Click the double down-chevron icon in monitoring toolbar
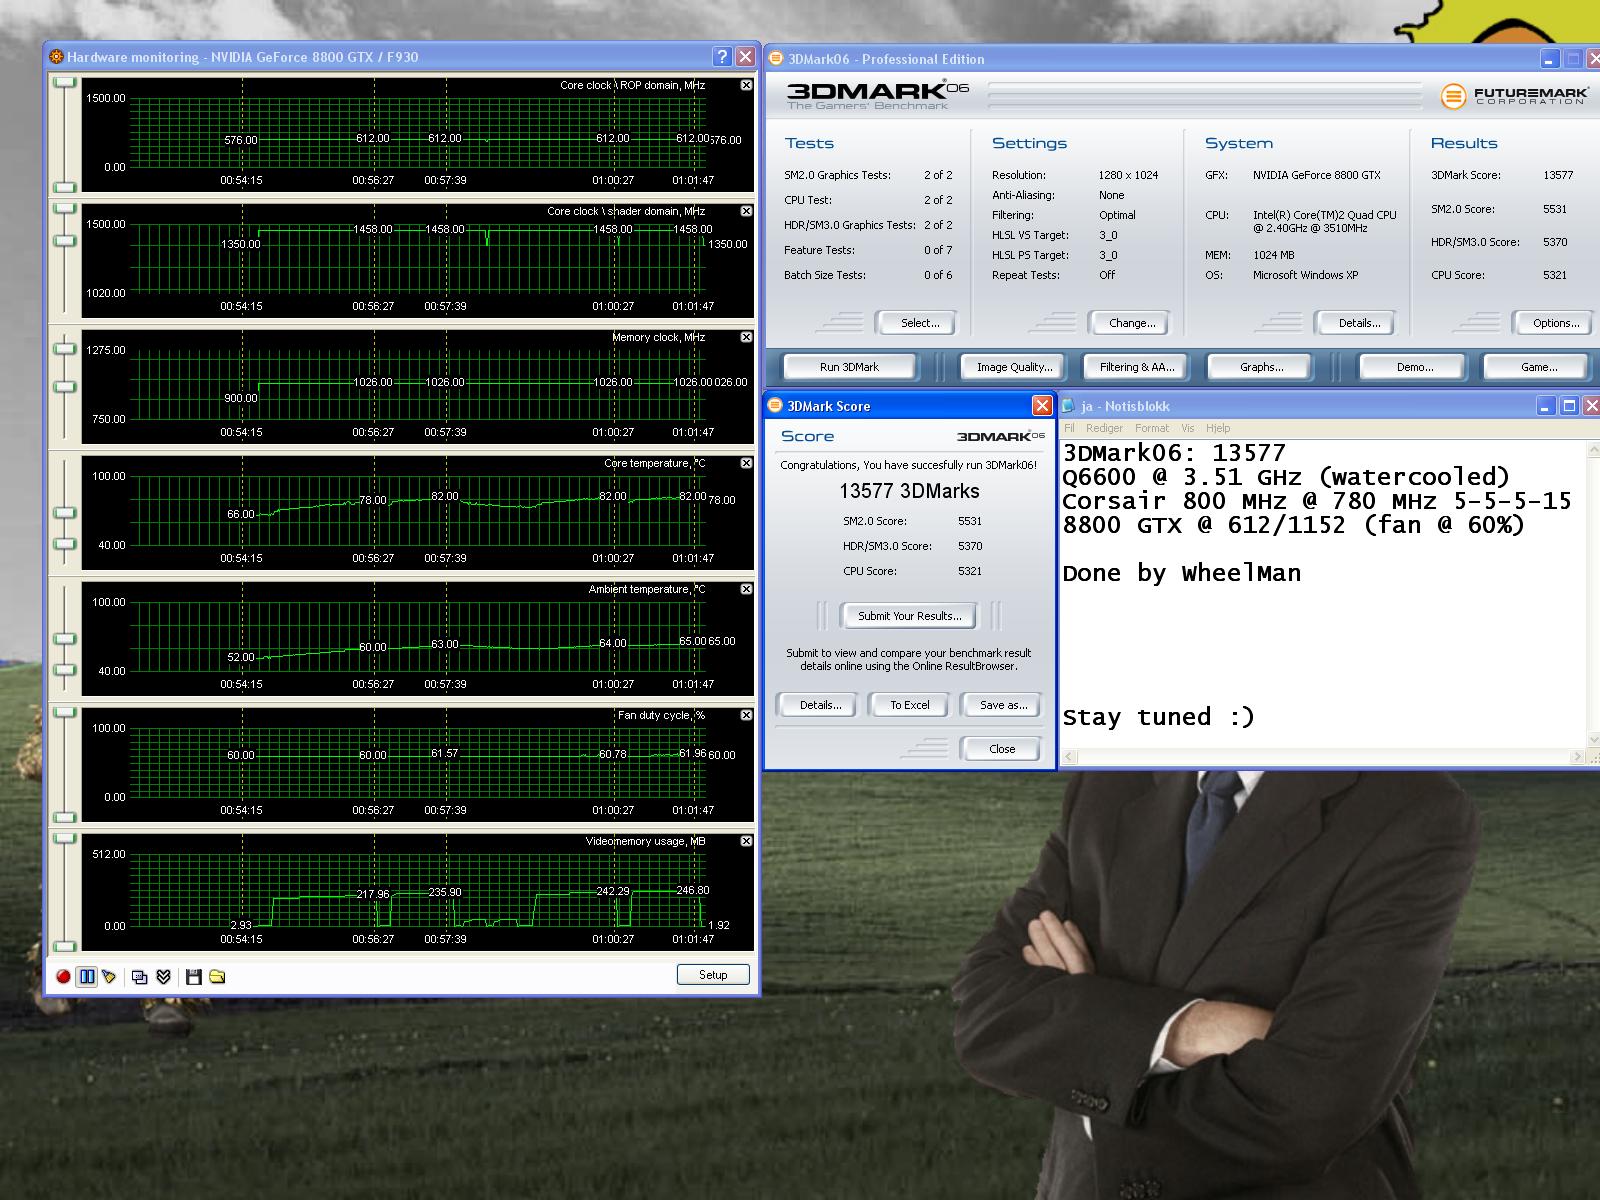1600x1200 pixels. (164, 976)
